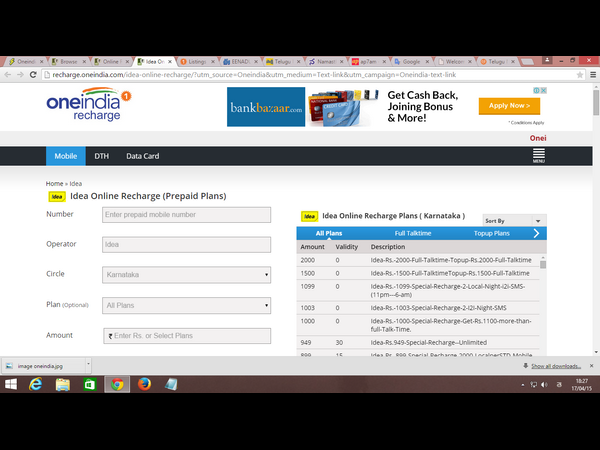Open the Plan All Plans dropdown
The height and width of the screenshot is (450, 600).
pyautogui.click(x=186, y=305)
